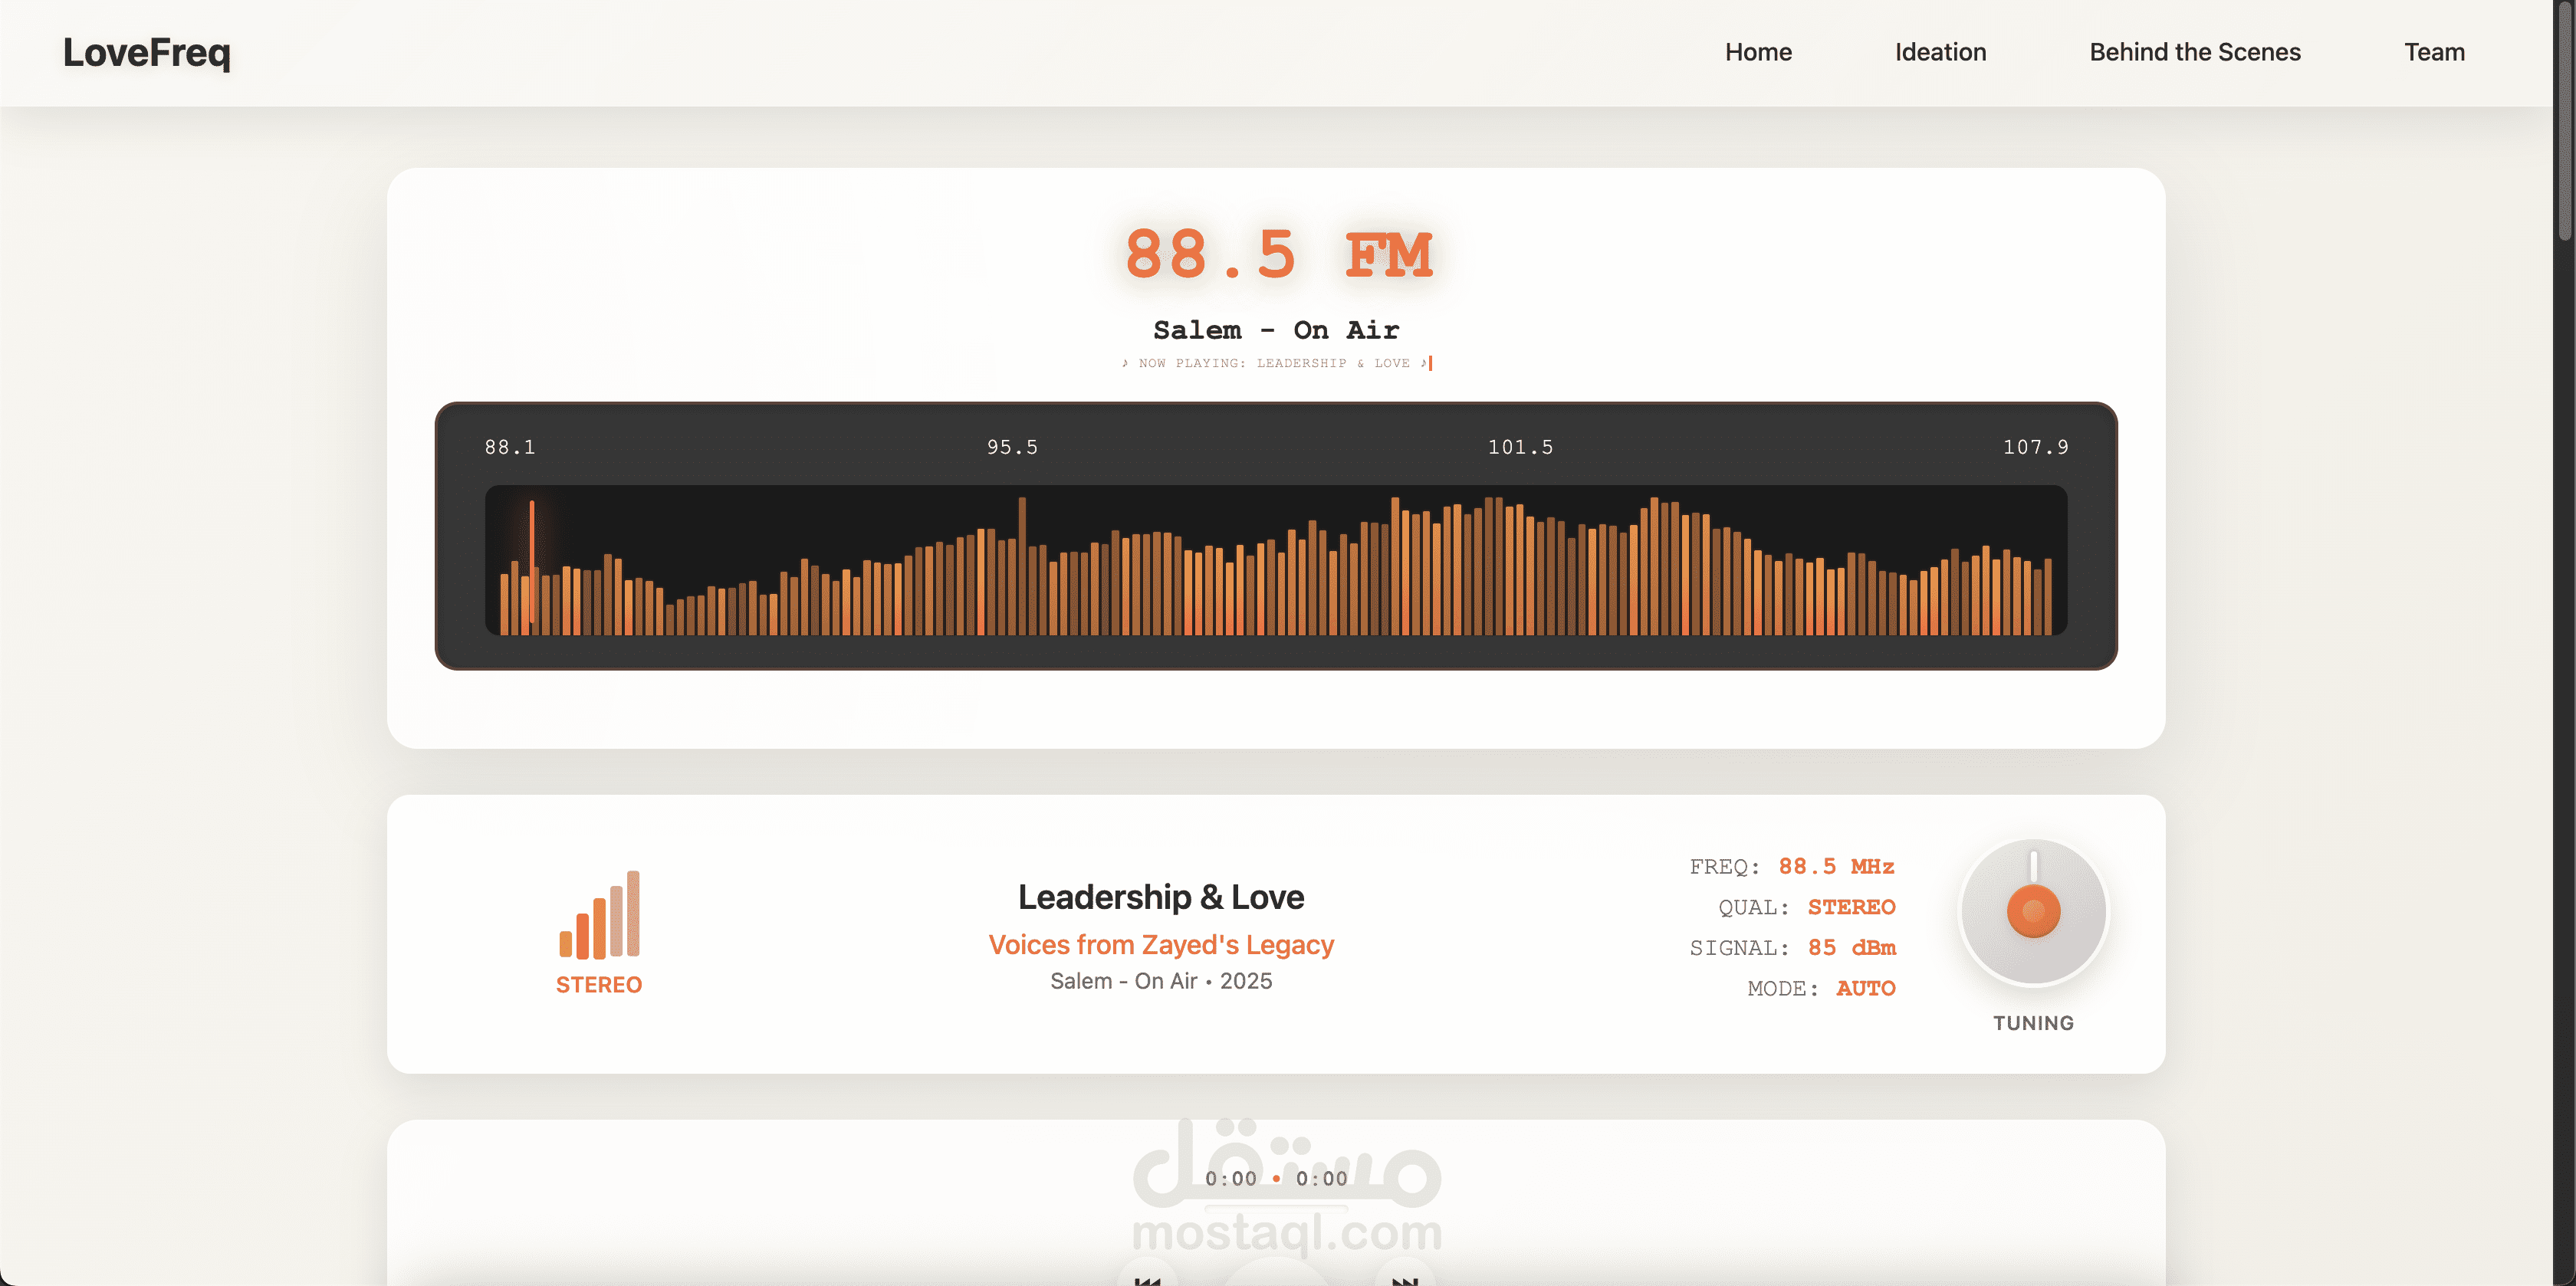
Task: Click the 88.1 frequency marker
Action: tap(510, 447)
